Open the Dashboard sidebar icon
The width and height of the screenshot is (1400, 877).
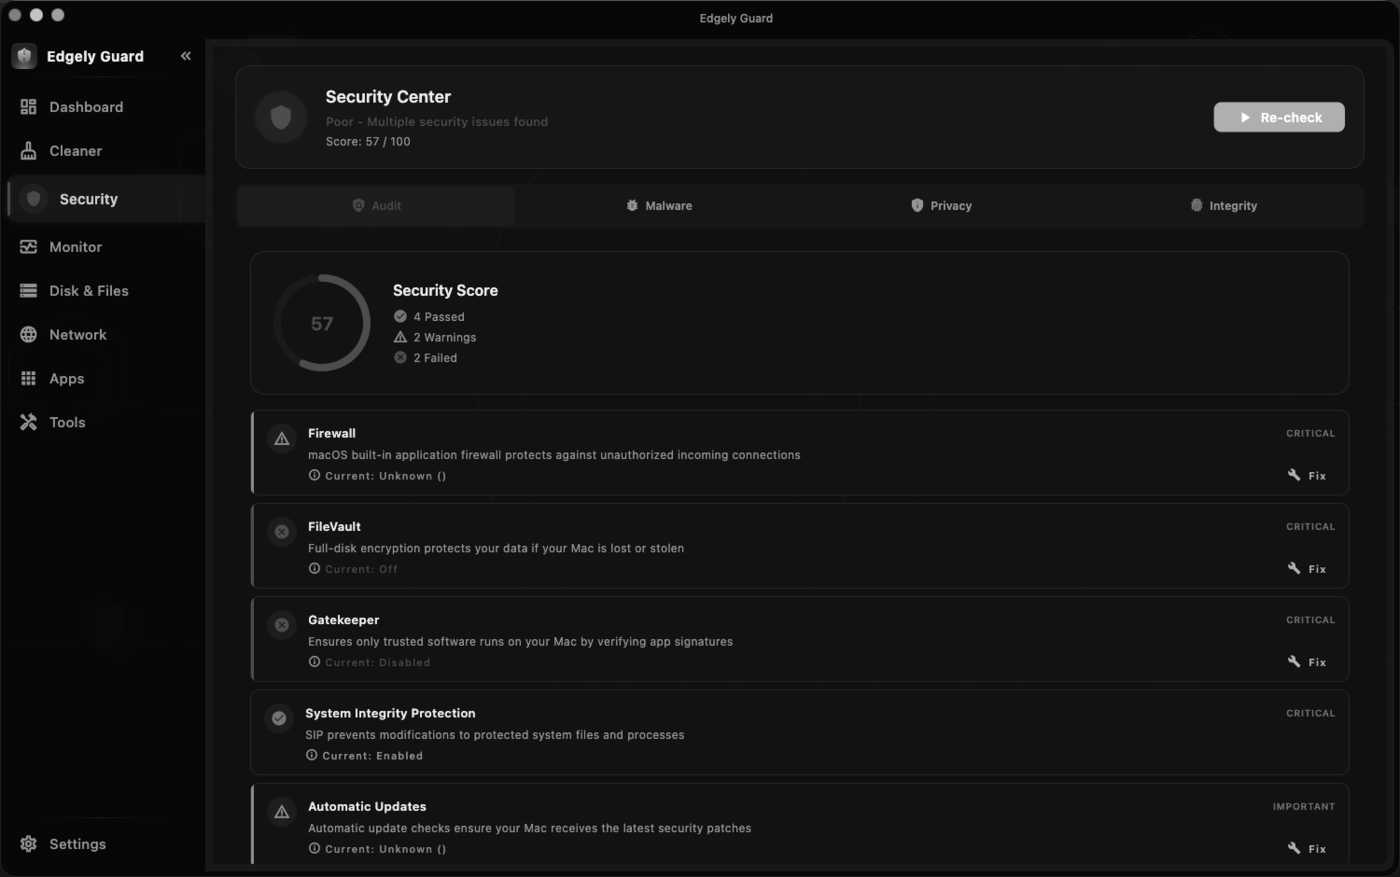coord(28,107)
